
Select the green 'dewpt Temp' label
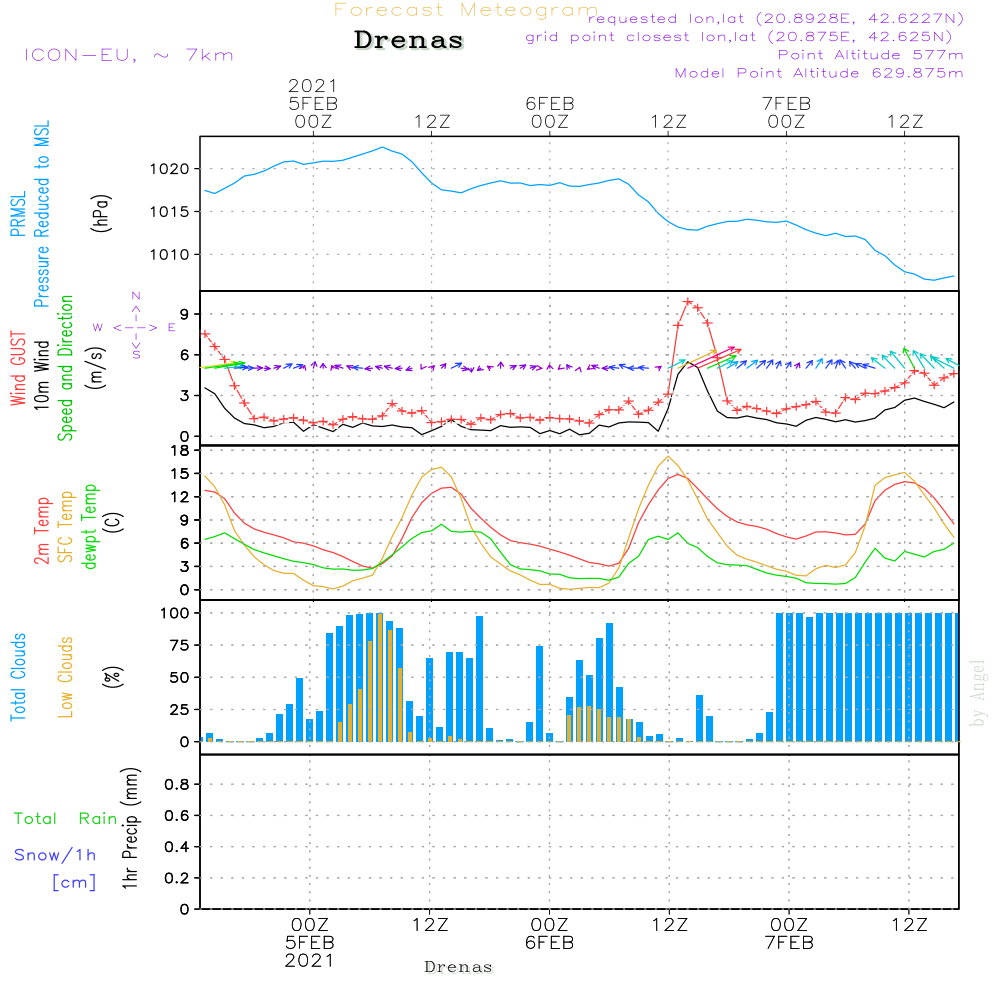89,526
